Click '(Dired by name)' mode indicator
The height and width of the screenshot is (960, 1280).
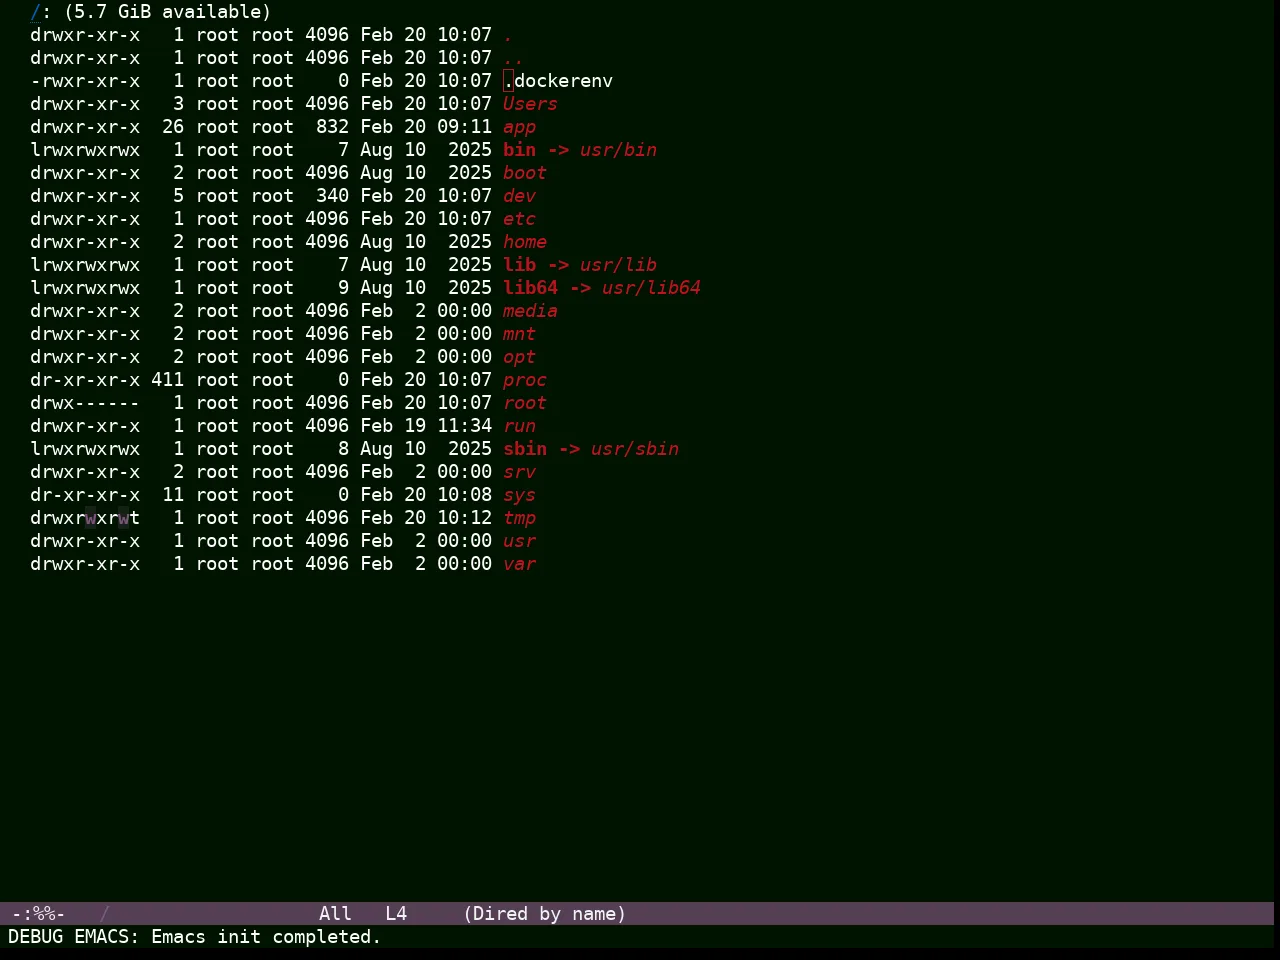[x=544, y=914]
